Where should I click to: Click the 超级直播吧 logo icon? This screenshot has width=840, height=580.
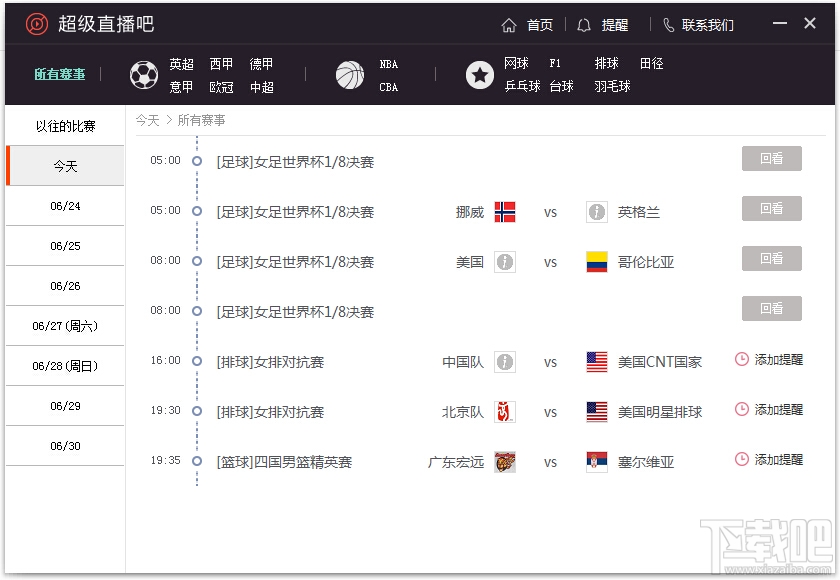[x=37, y=24]
